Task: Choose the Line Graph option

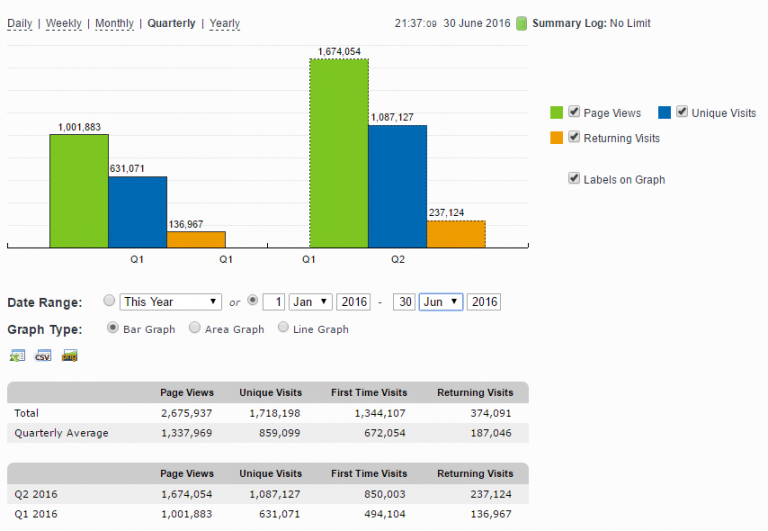Action: pos(283,328)
